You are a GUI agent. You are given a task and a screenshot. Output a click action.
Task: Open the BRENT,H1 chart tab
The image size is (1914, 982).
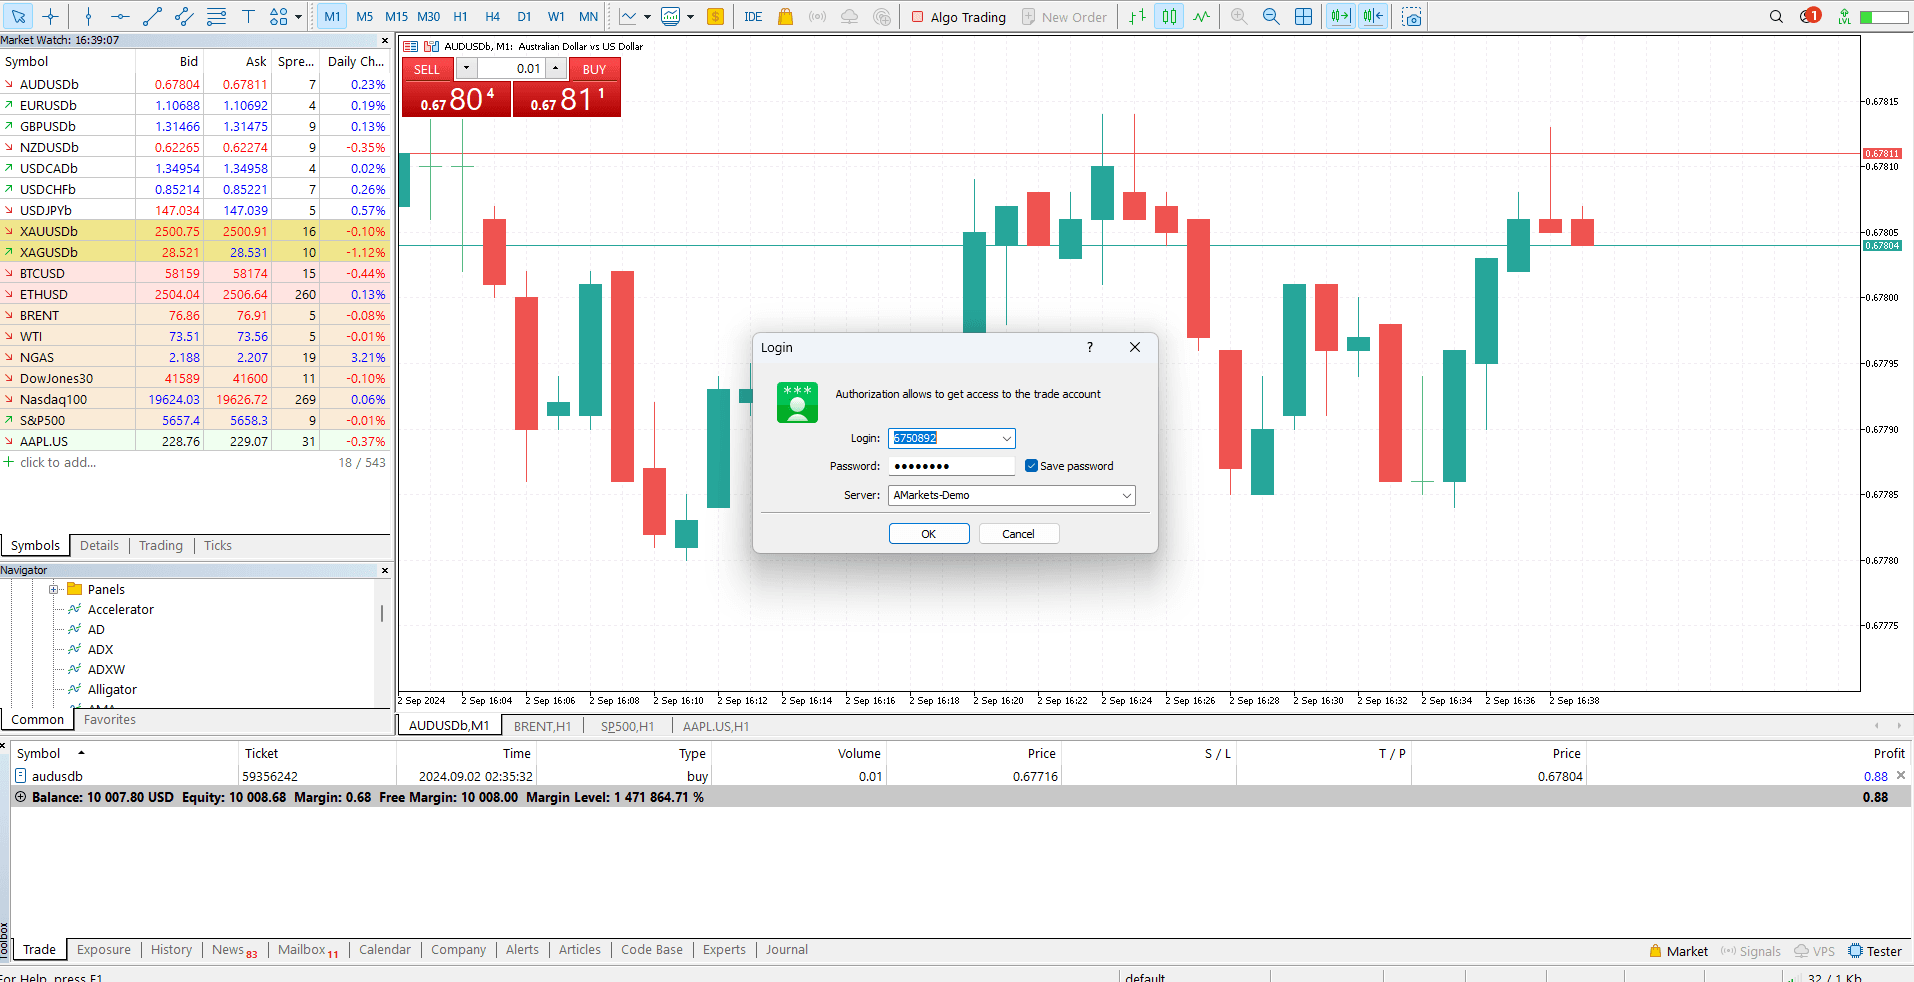point(542,726)
